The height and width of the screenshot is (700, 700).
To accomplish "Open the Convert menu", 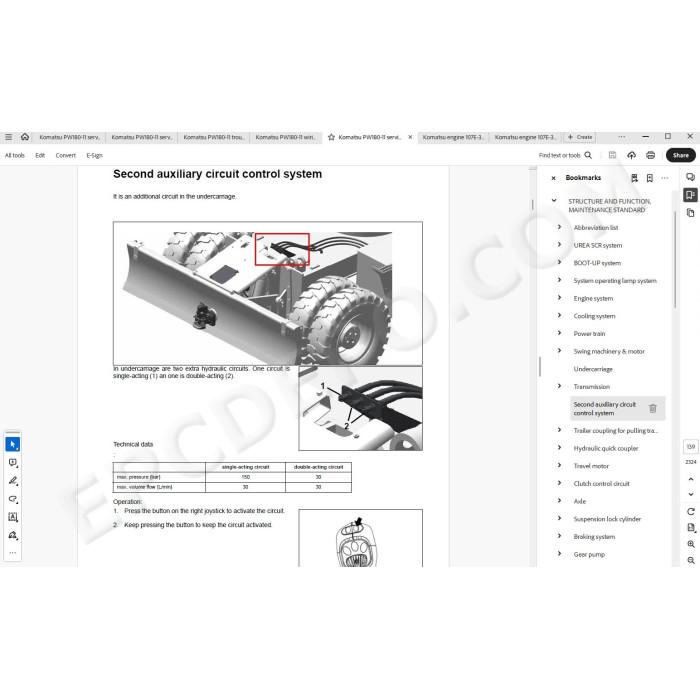I will [x=66, y=155].
